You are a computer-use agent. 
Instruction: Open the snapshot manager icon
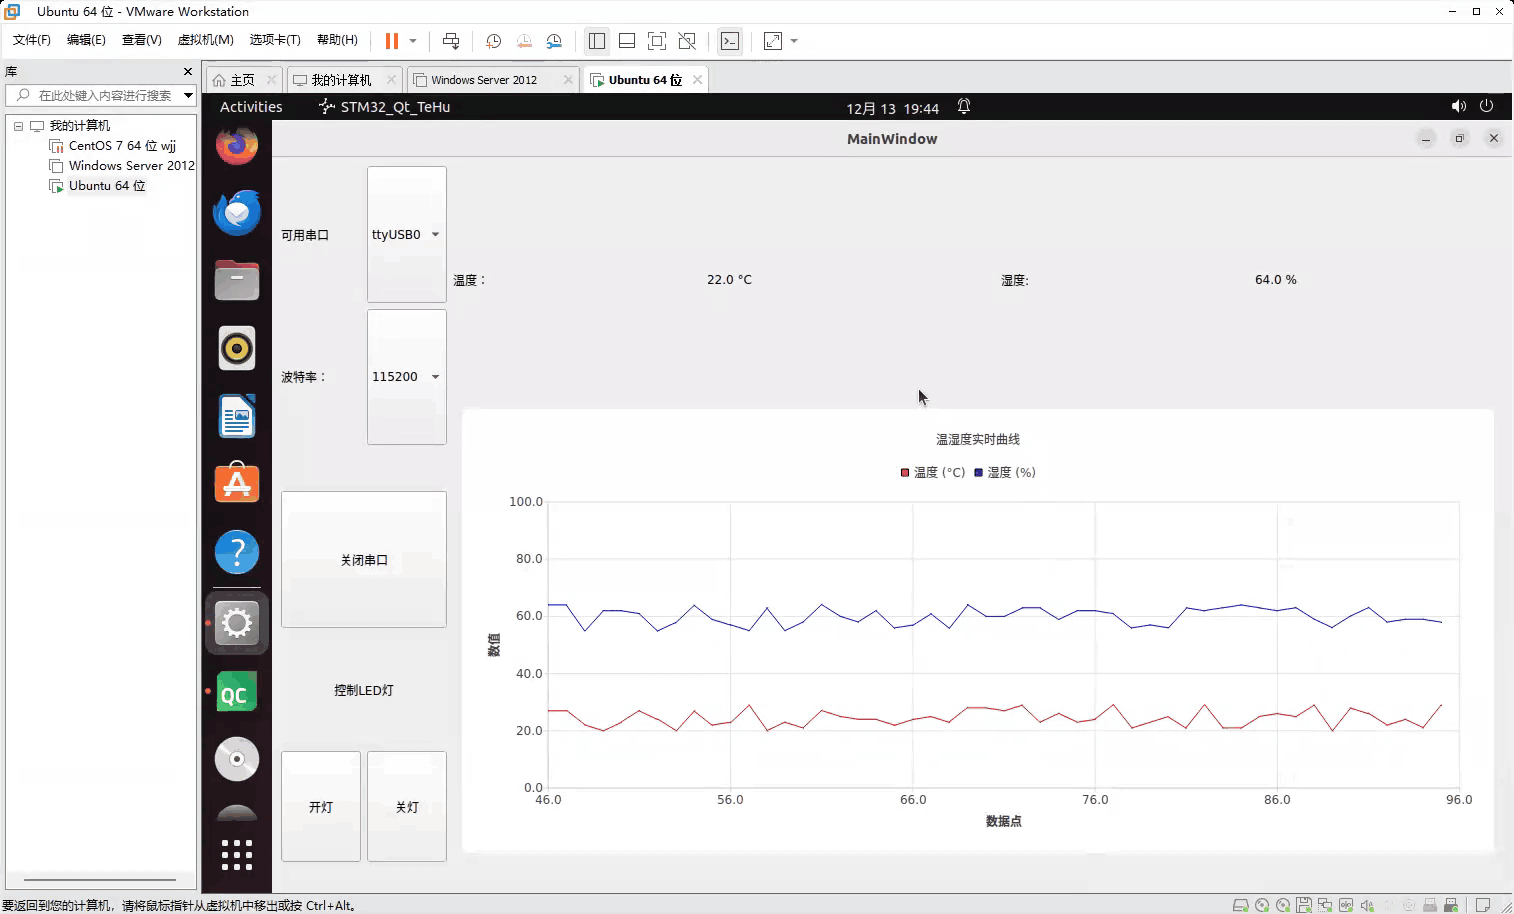pos(554,41)
